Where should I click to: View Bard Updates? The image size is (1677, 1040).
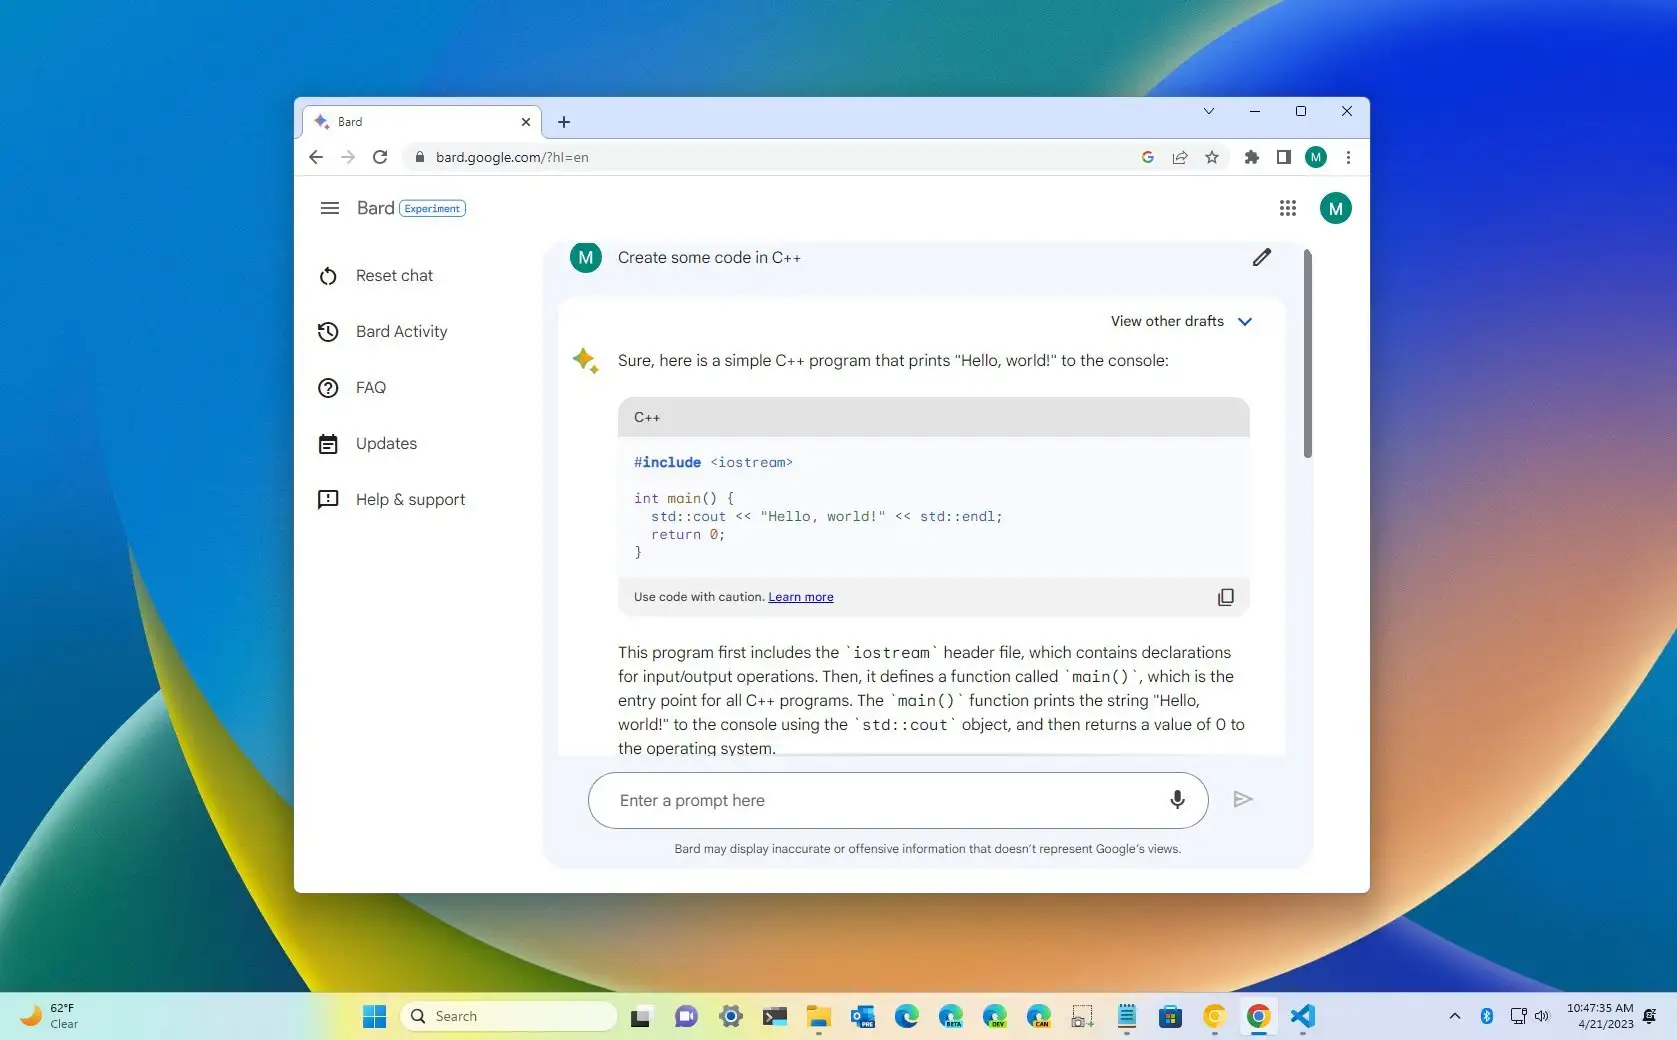tap(386, 443)
